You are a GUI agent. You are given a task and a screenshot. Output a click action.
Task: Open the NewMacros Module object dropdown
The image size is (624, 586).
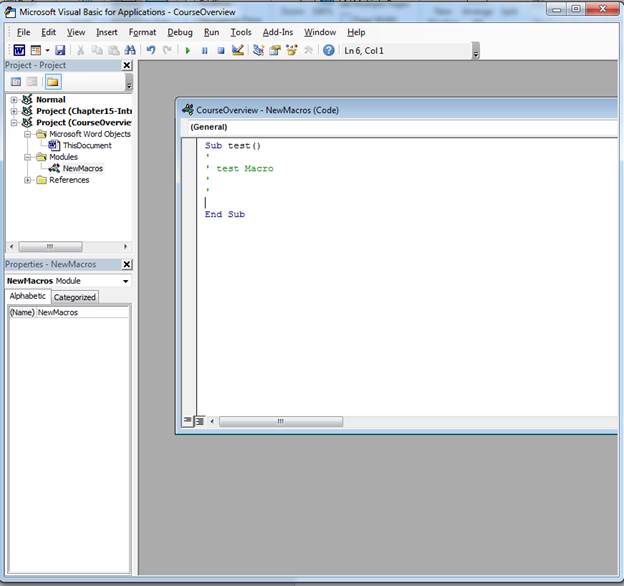(126, 281)
